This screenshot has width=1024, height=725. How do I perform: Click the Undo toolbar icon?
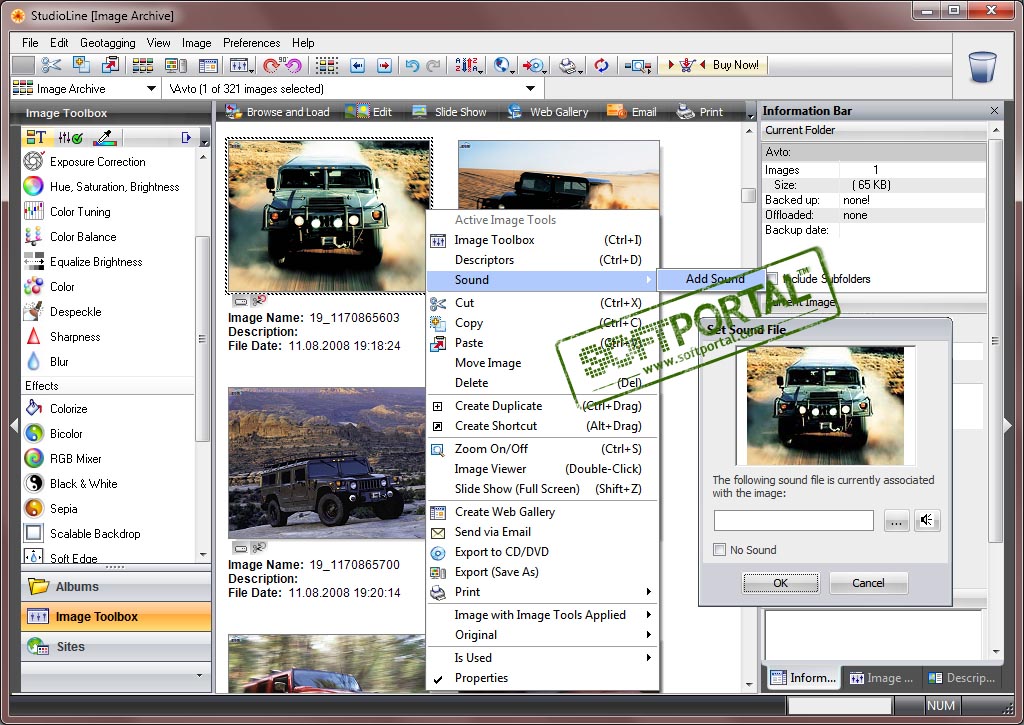point(411,65)
